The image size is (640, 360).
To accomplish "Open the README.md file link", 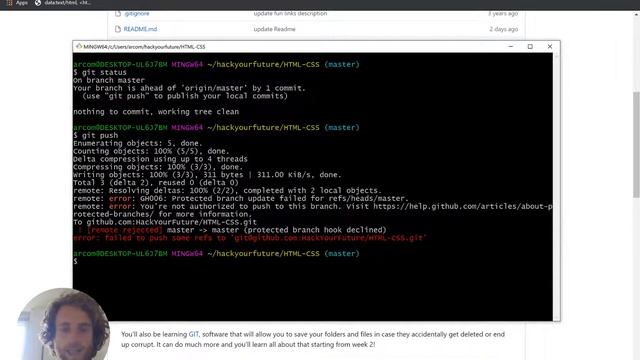I will (x=140, y=29).
